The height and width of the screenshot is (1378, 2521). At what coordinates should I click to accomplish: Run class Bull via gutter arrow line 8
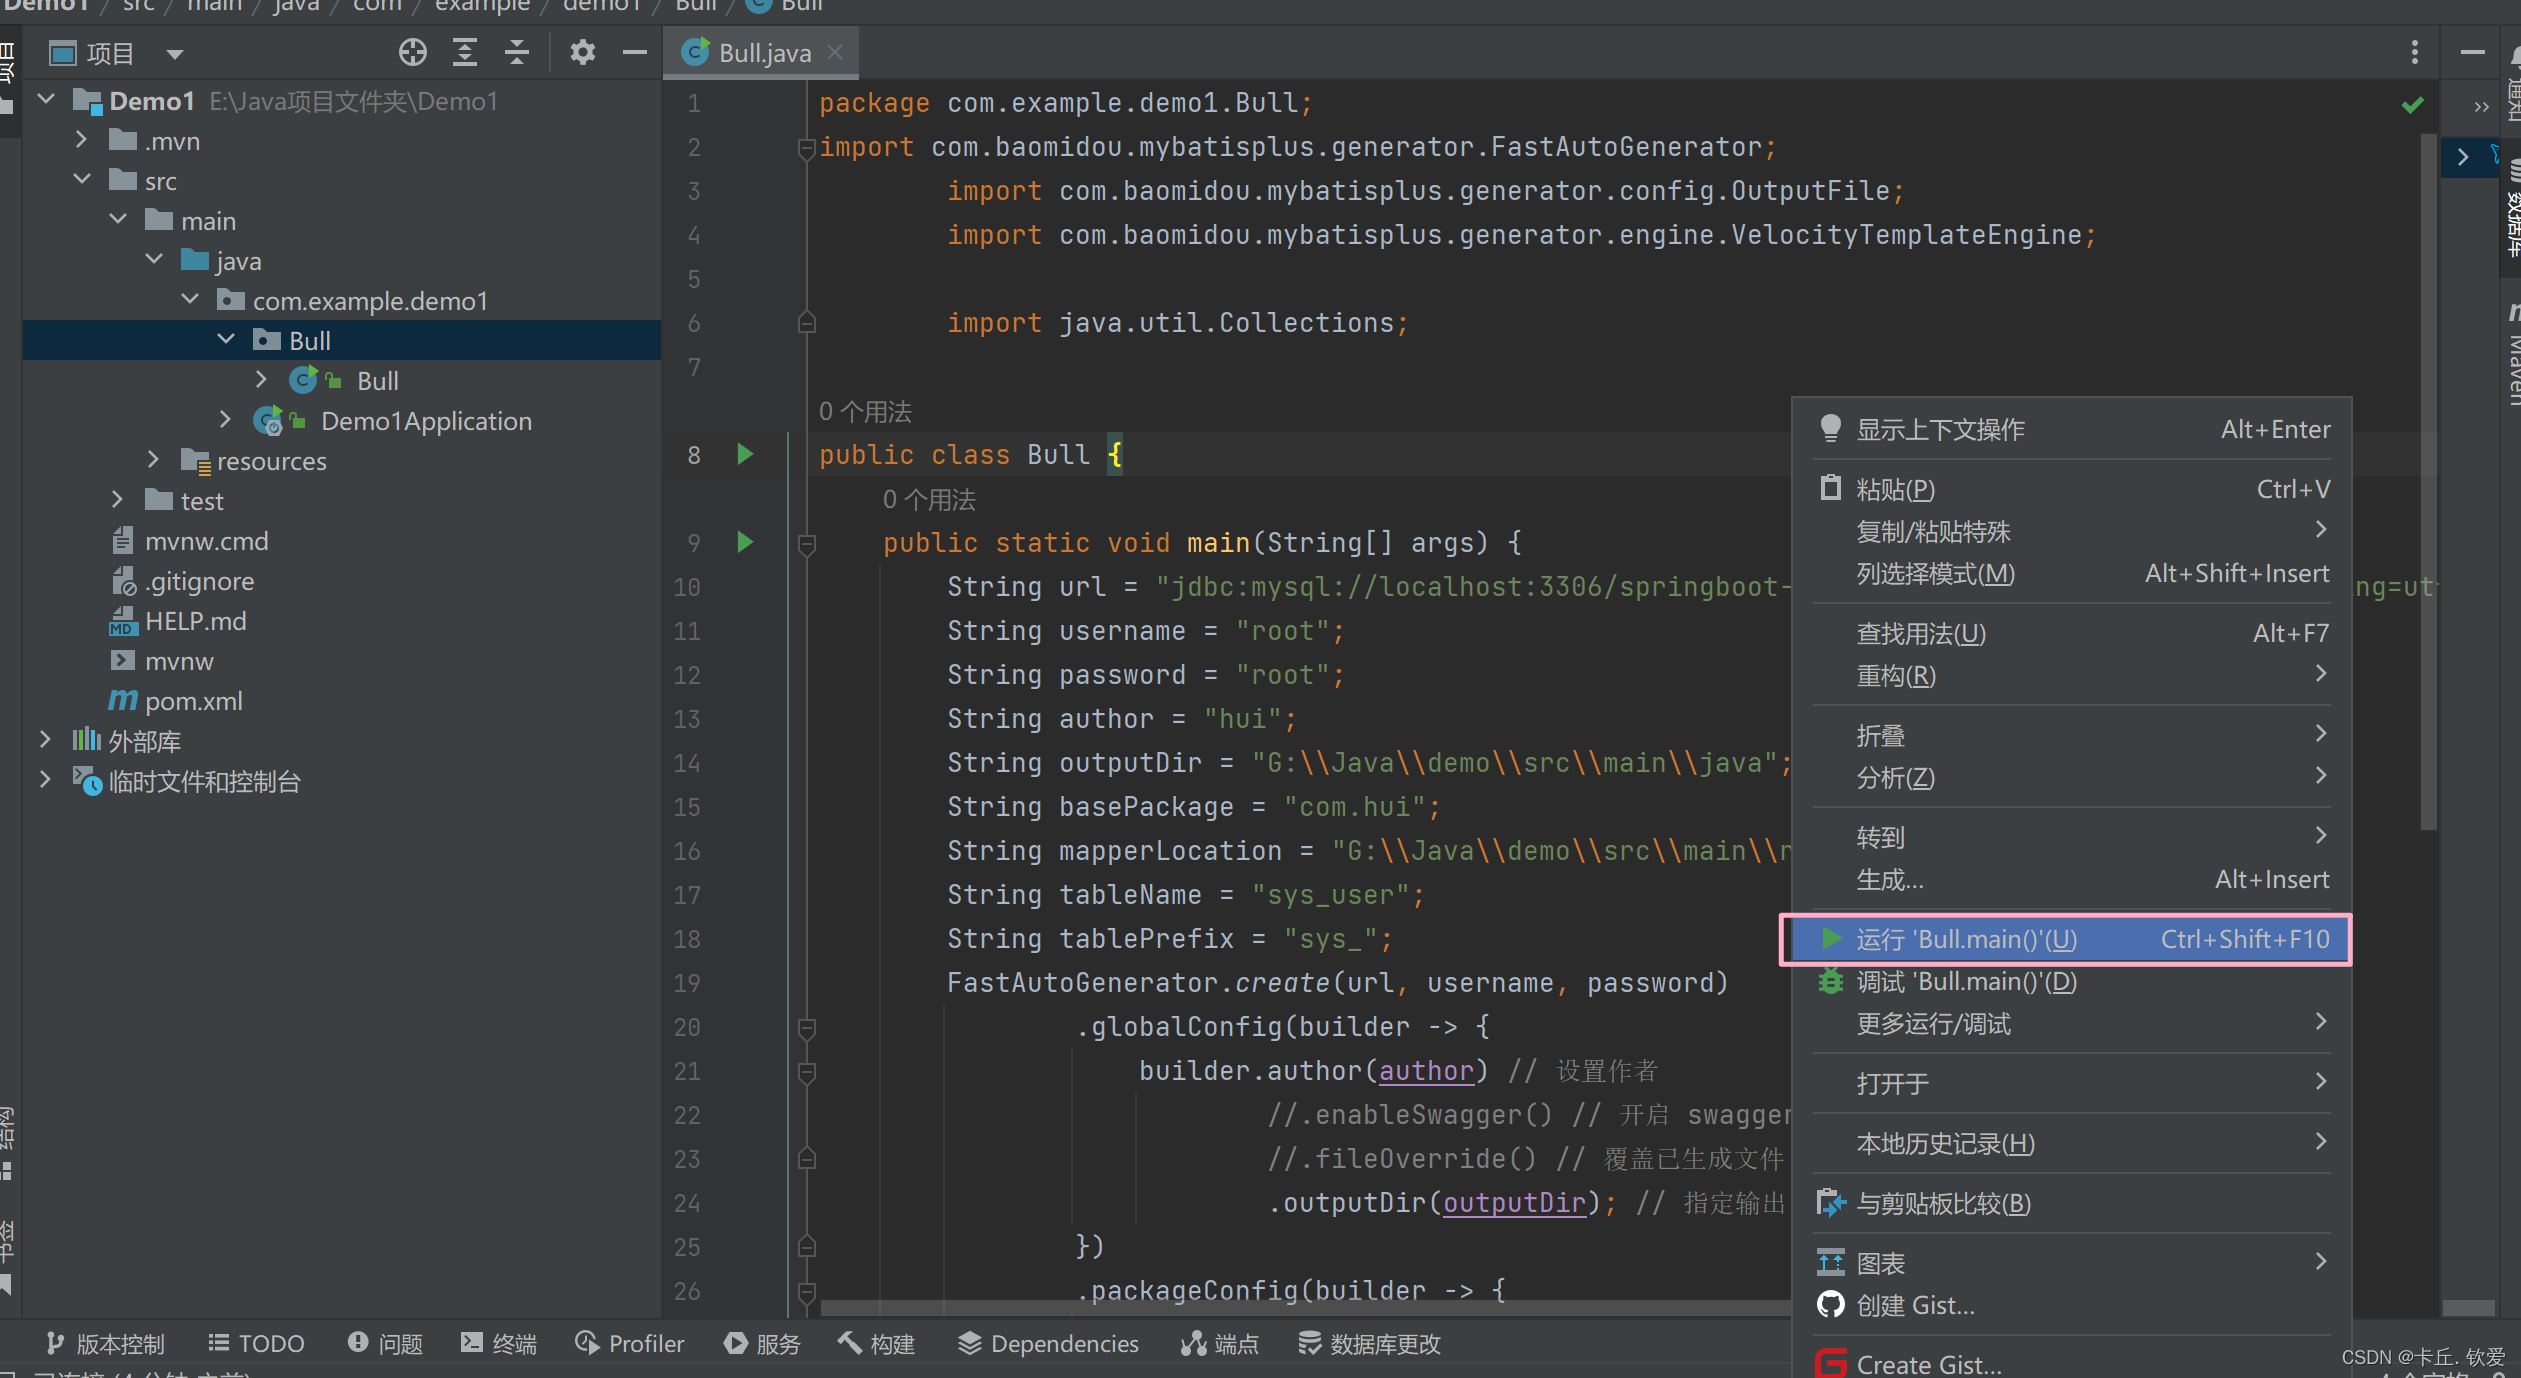coord(745,455)
